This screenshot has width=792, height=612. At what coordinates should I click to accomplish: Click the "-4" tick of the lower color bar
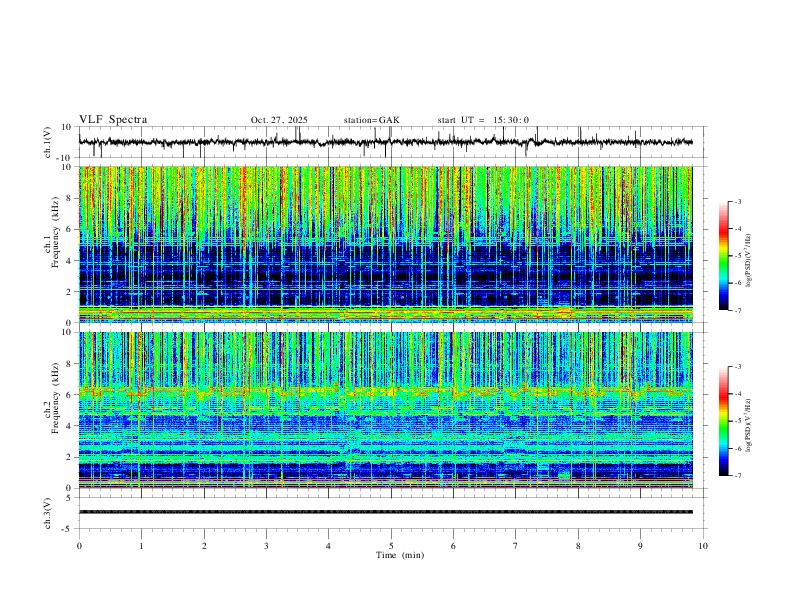click(737, 394)
